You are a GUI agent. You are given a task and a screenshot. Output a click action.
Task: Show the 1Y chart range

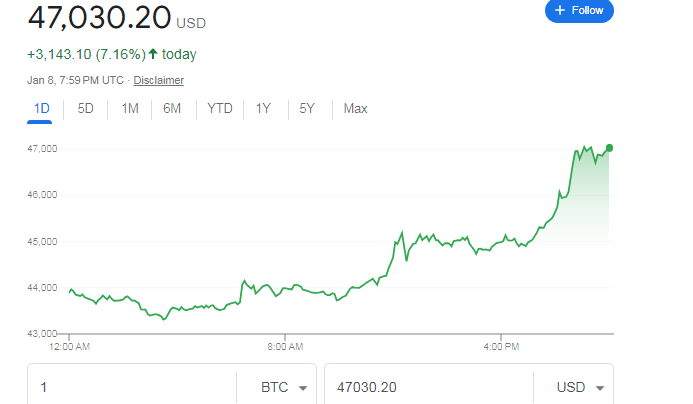click(x=263, y=109)
